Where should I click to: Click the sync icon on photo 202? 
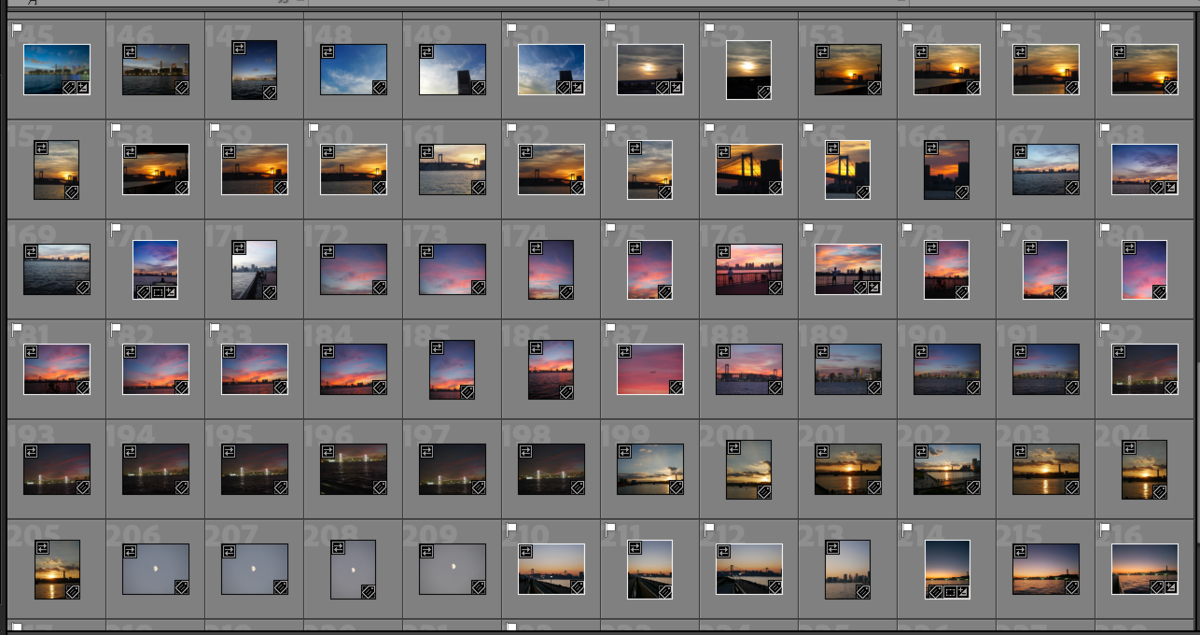pos(922,451)
